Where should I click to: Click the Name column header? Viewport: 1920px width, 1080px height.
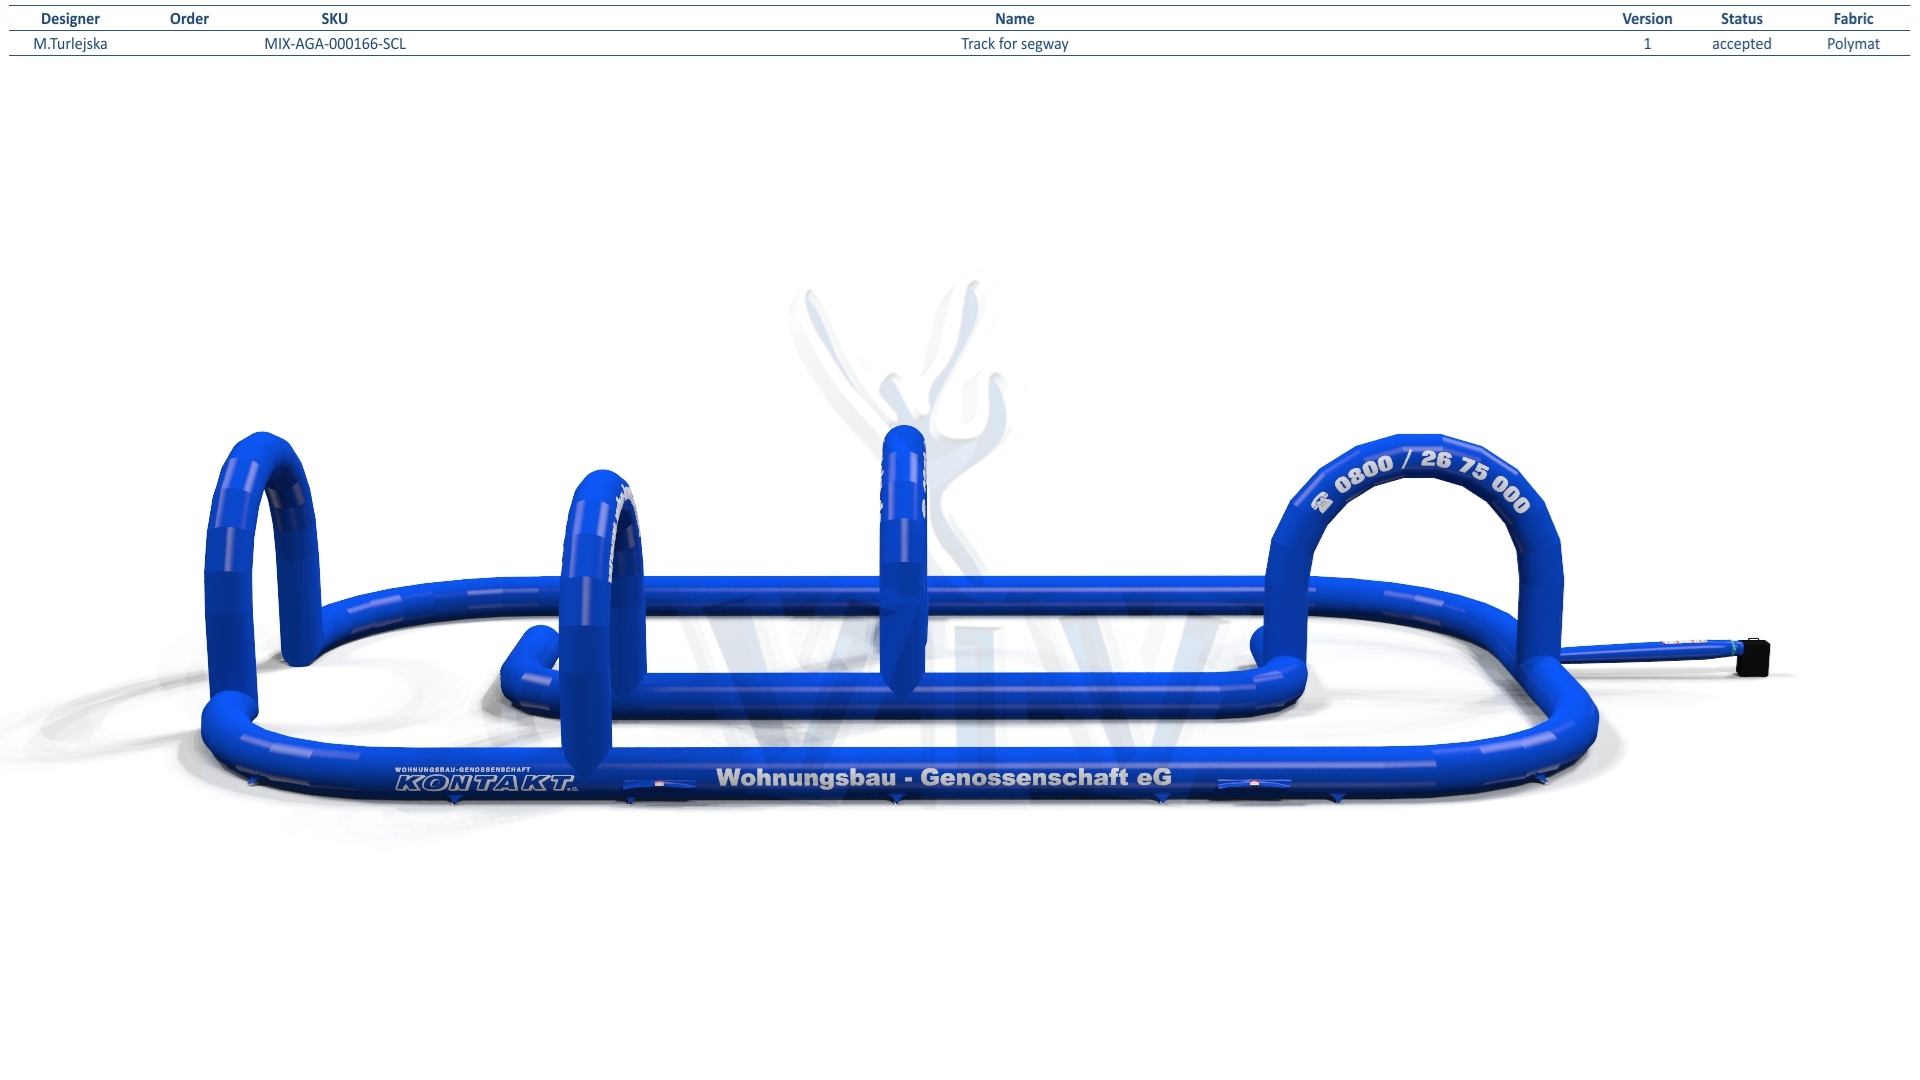tap(1014, 19)
